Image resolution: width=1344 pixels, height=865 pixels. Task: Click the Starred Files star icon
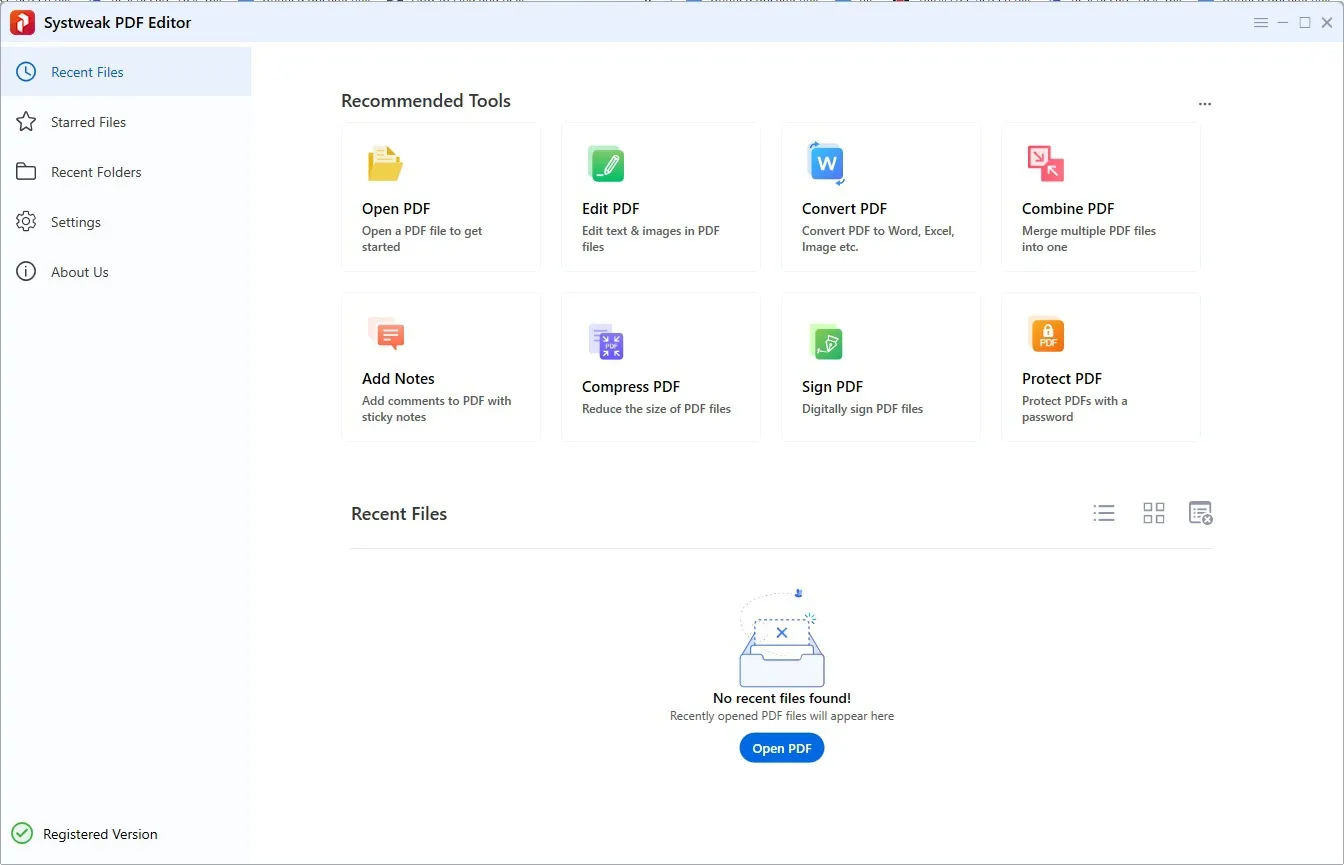(26, 122)
